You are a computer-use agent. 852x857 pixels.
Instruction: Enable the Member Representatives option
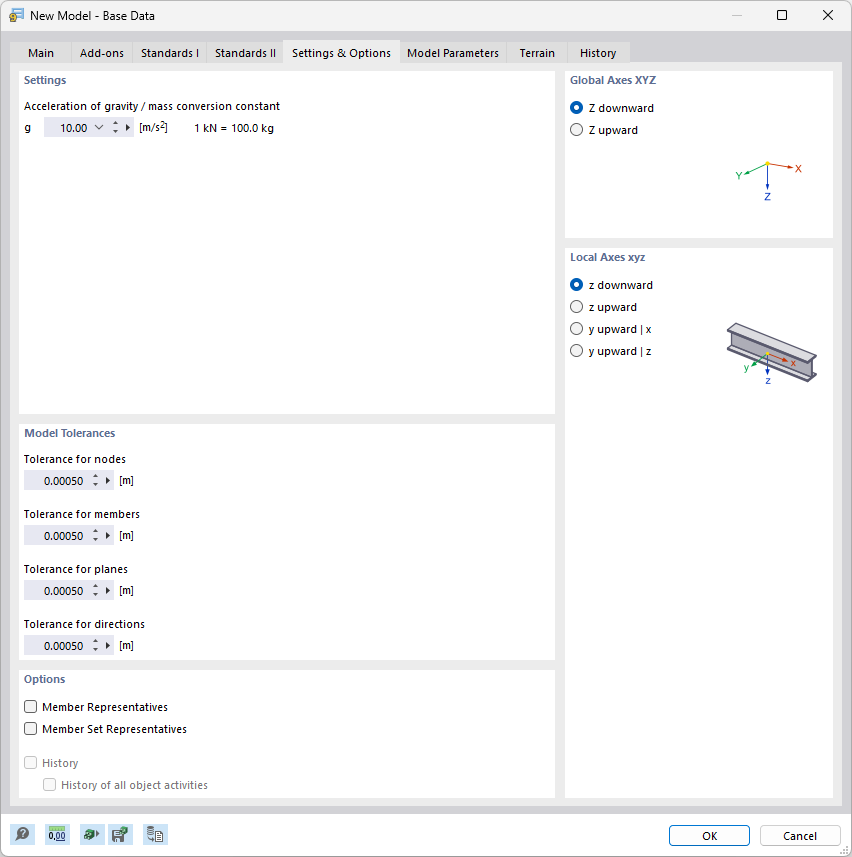tap(30, 706)
